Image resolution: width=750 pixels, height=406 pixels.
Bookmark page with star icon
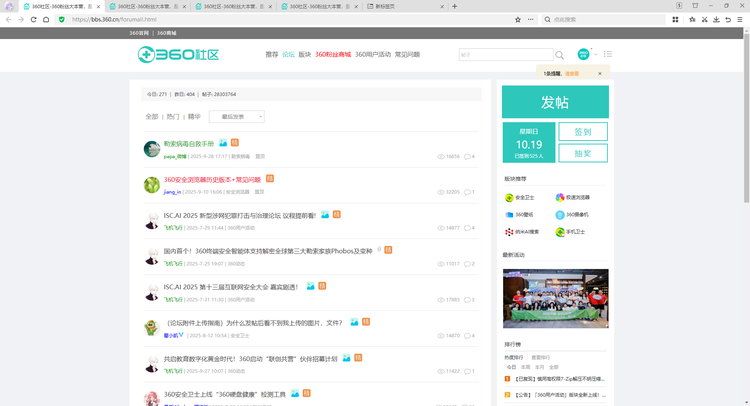coord(518,20)
